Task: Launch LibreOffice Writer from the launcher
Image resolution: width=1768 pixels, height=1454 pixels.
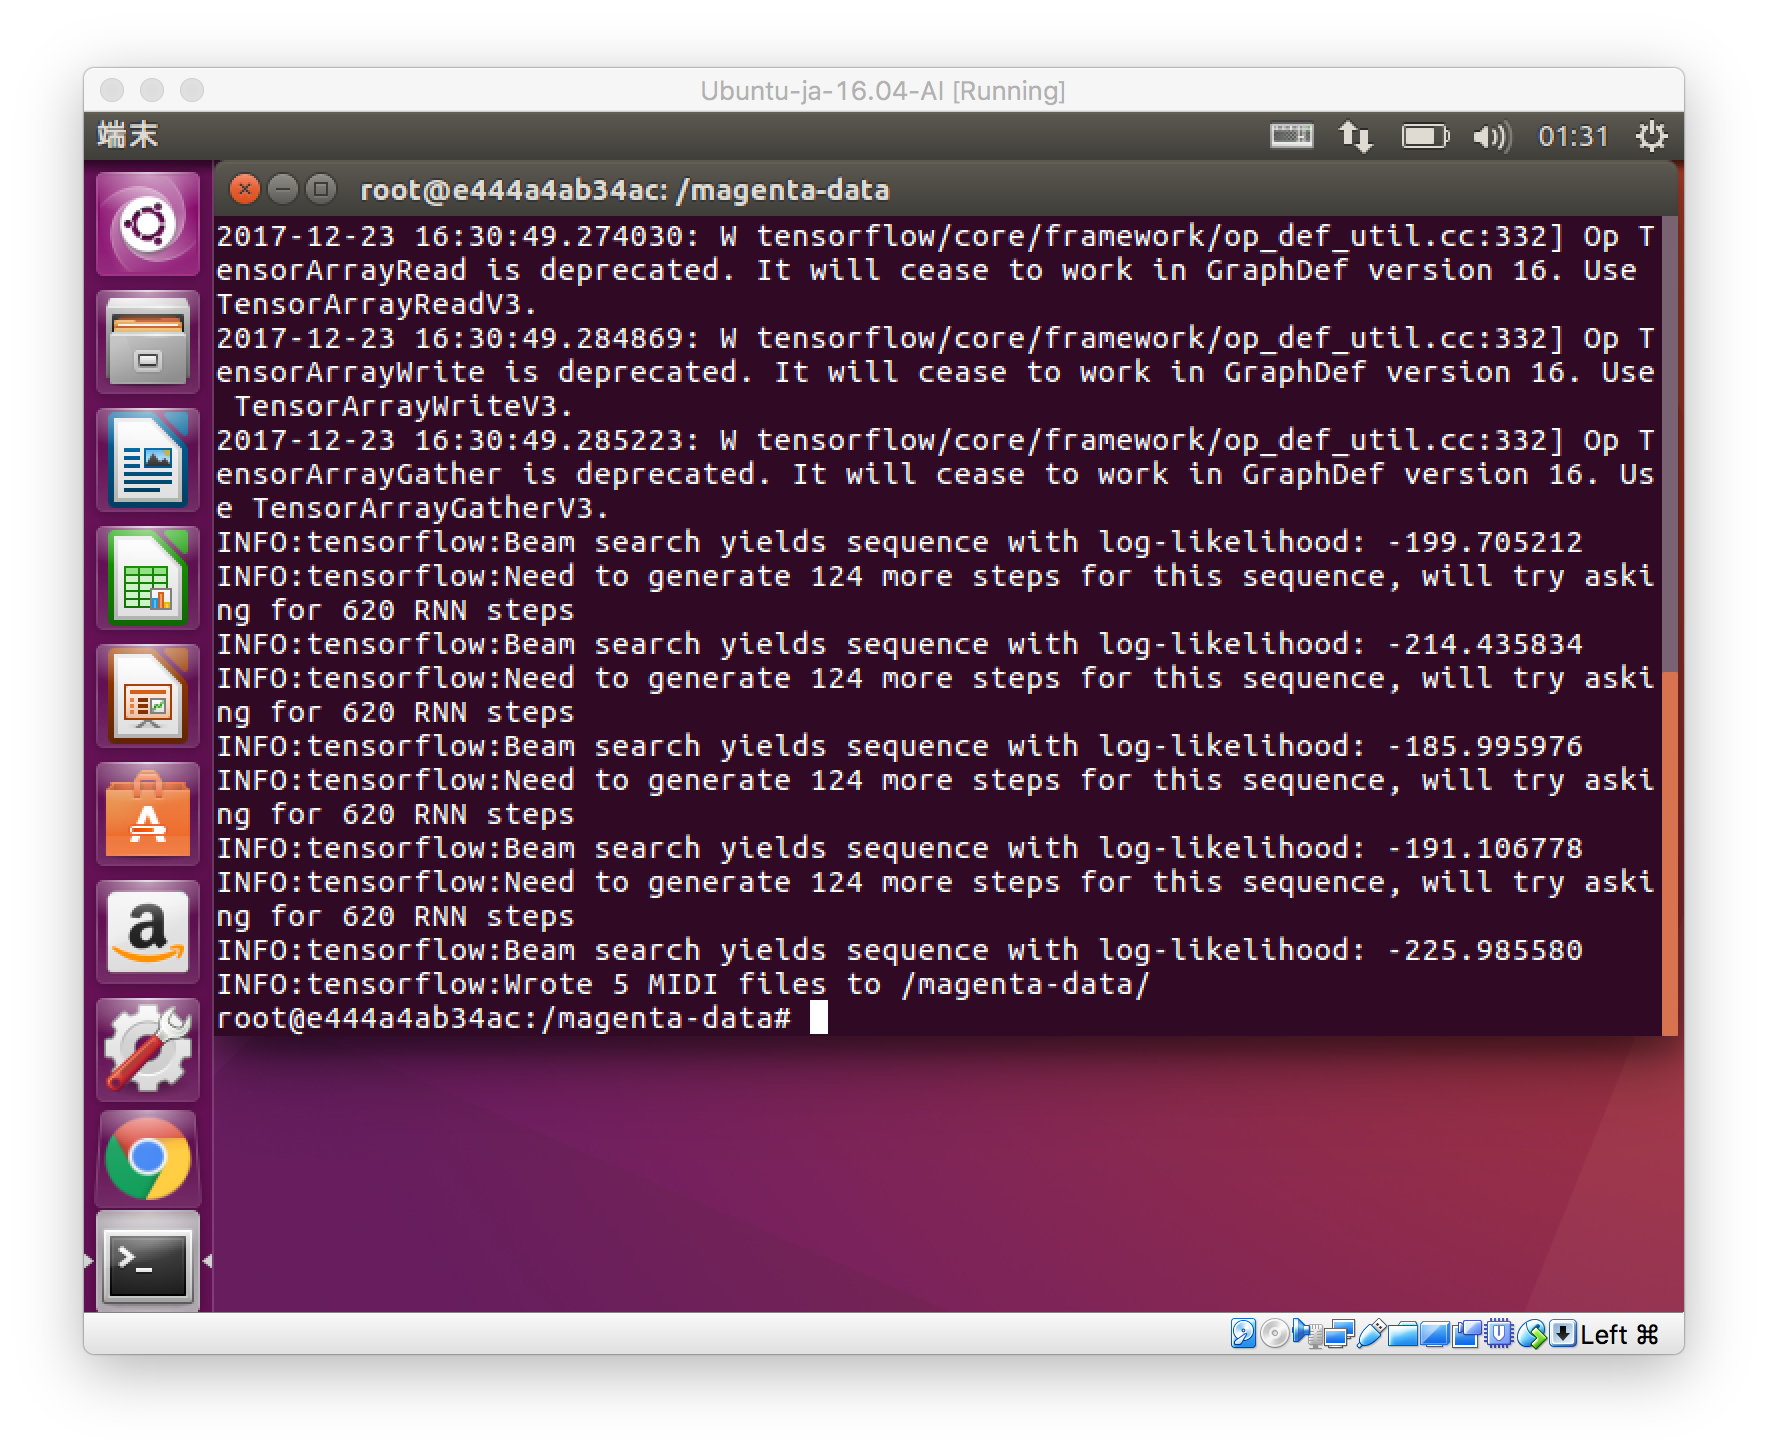Action: [x=148, y=460]
